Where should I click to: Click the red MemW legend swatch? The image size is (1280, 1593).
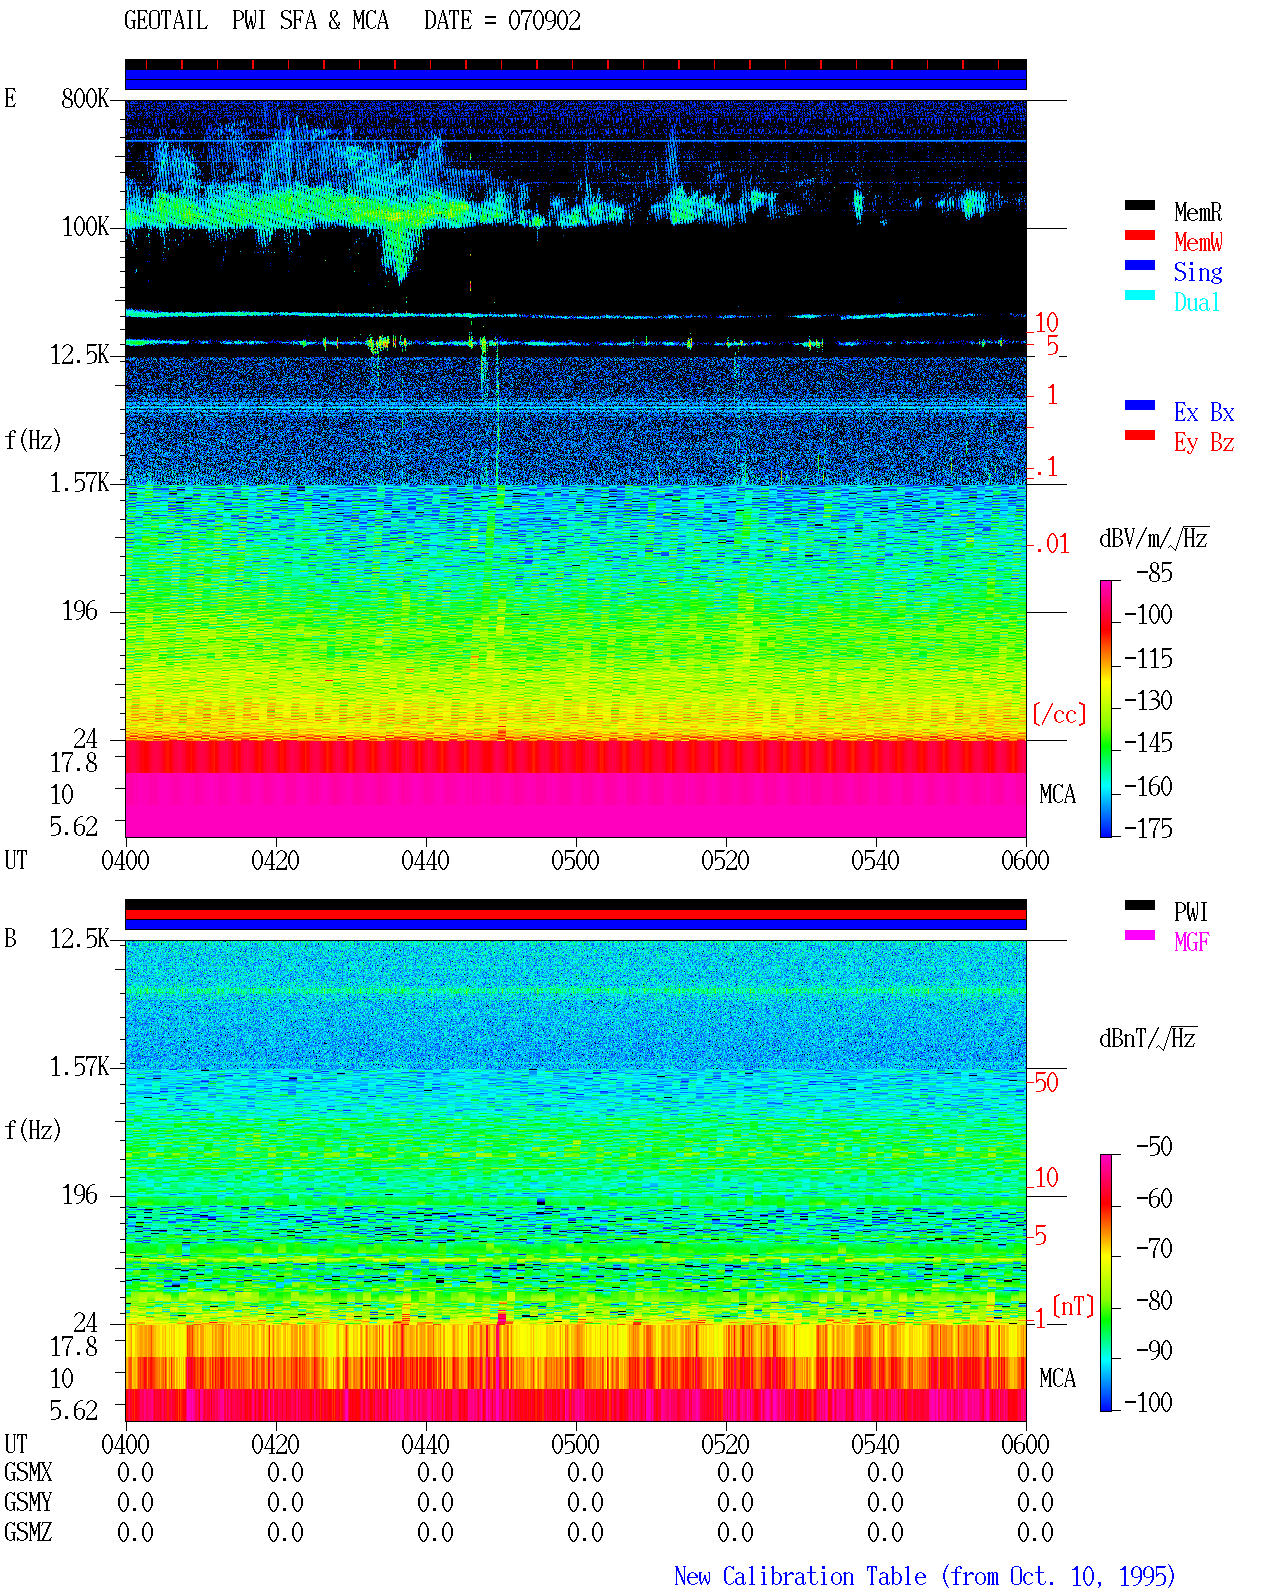pyautogui.click(x=1139, y=235)
